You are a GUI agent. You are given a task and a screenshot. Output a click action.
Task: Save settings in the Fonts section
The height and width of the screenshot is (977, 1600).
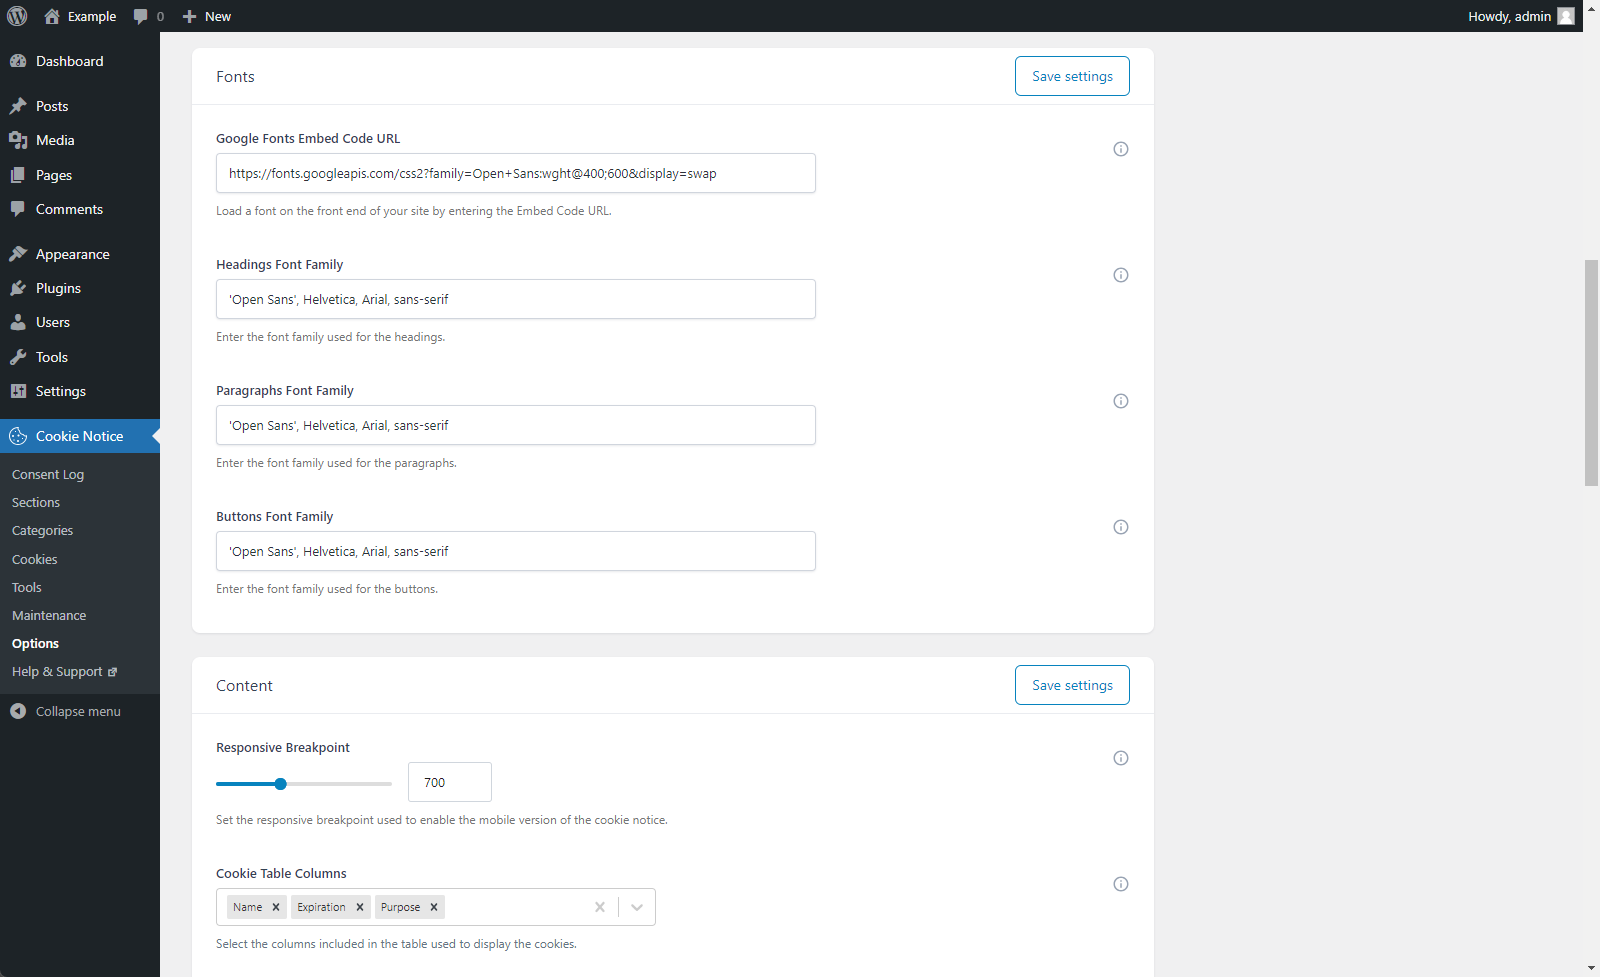1072,76
